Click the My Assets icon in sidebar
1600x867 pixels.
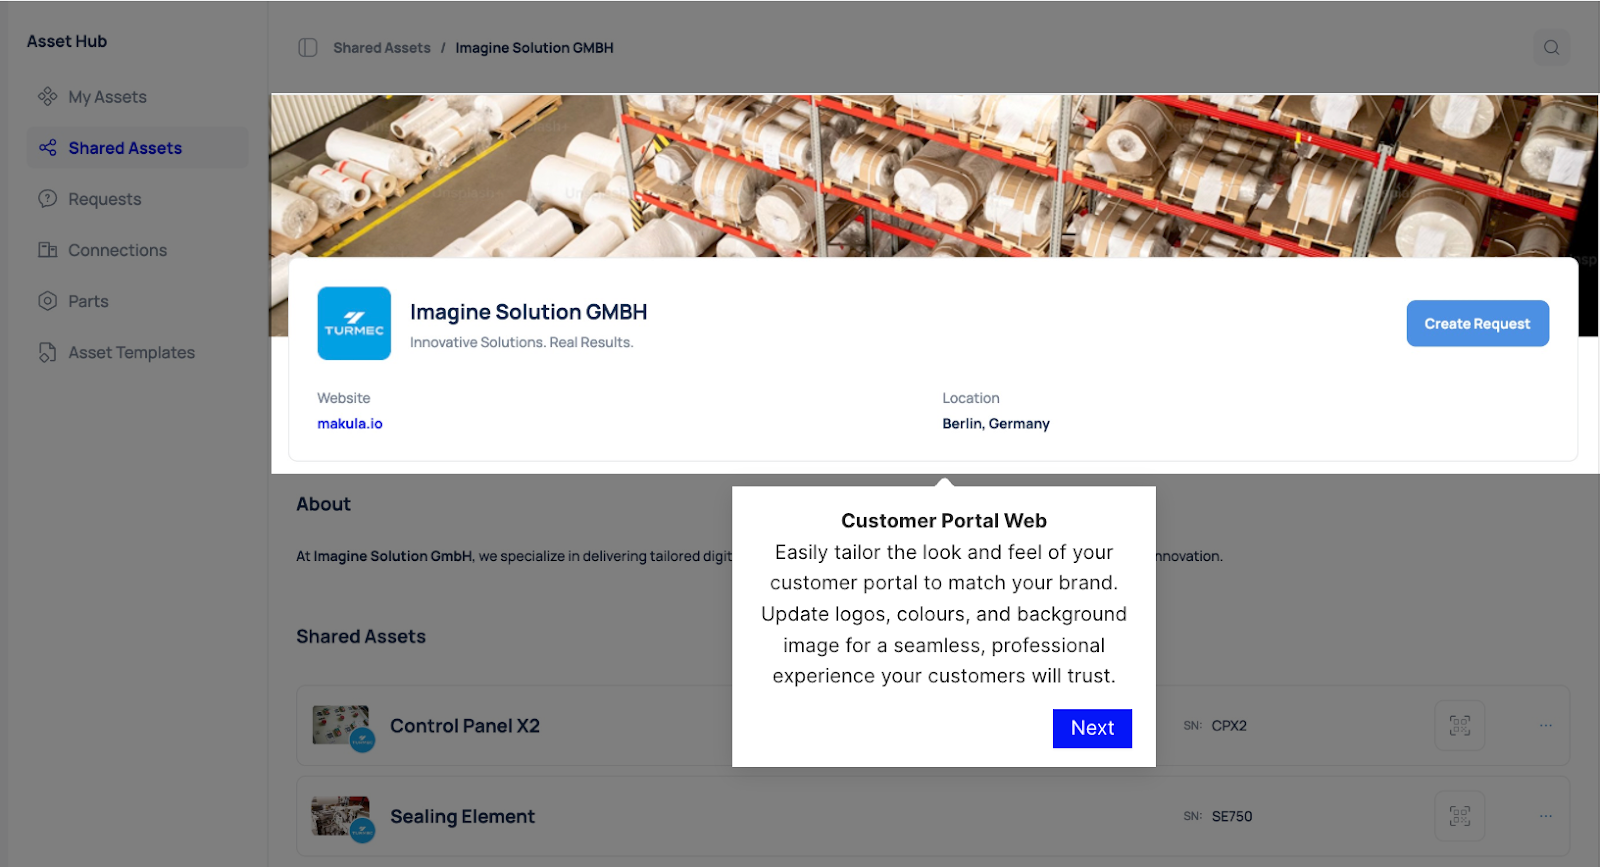pos(47,97)
